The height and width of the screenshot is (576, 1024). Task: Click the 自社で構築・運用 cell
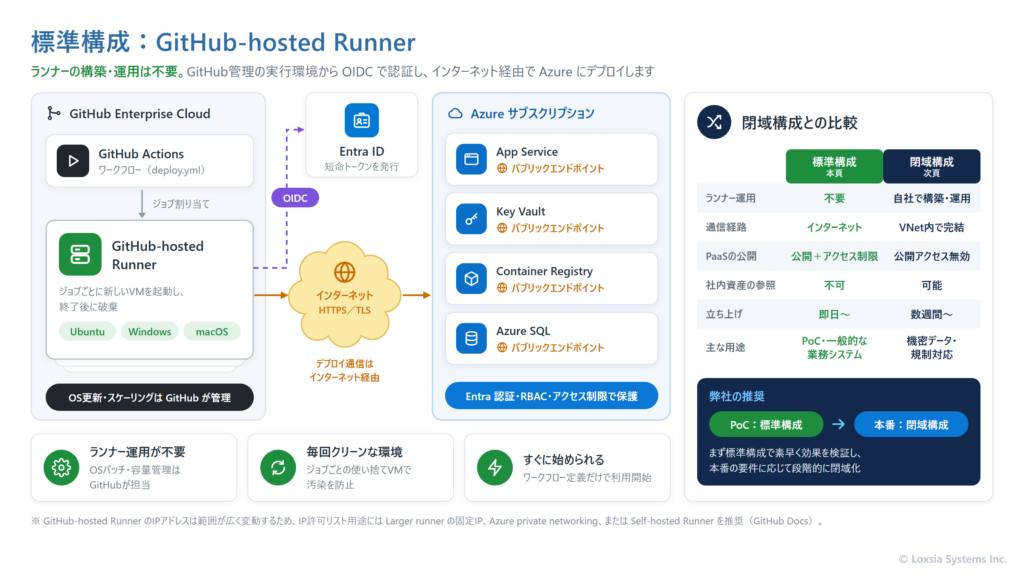coord(931,198)
